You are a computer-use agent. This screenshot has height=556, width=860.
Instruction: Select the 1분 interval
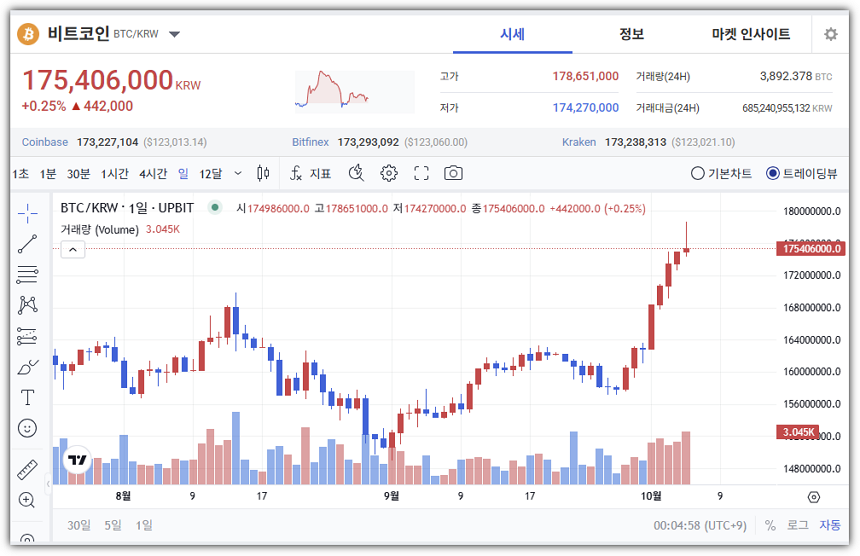pyautogui.click(x=48, y=174)
